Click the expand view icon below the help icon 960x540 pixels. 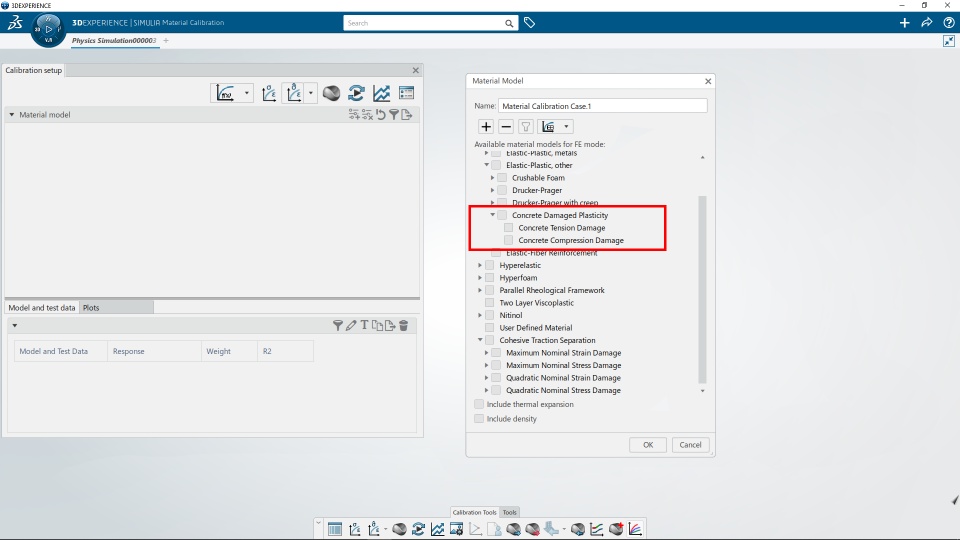pyautogui.click(x=949, y=41)
